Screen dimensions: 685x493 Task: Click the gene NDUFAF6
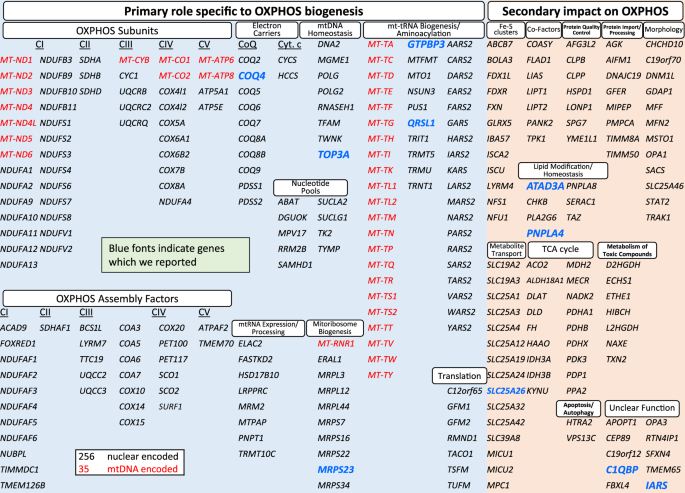(19, 438)
